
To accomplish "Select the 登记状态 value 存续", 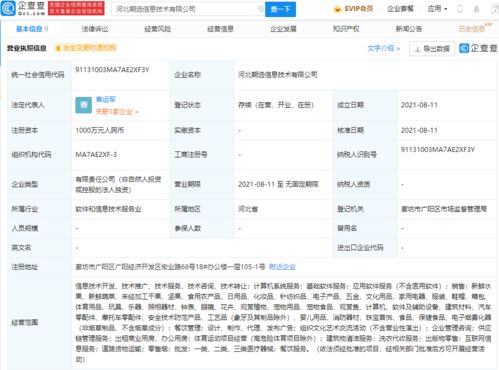I will (x=276, y=105).
